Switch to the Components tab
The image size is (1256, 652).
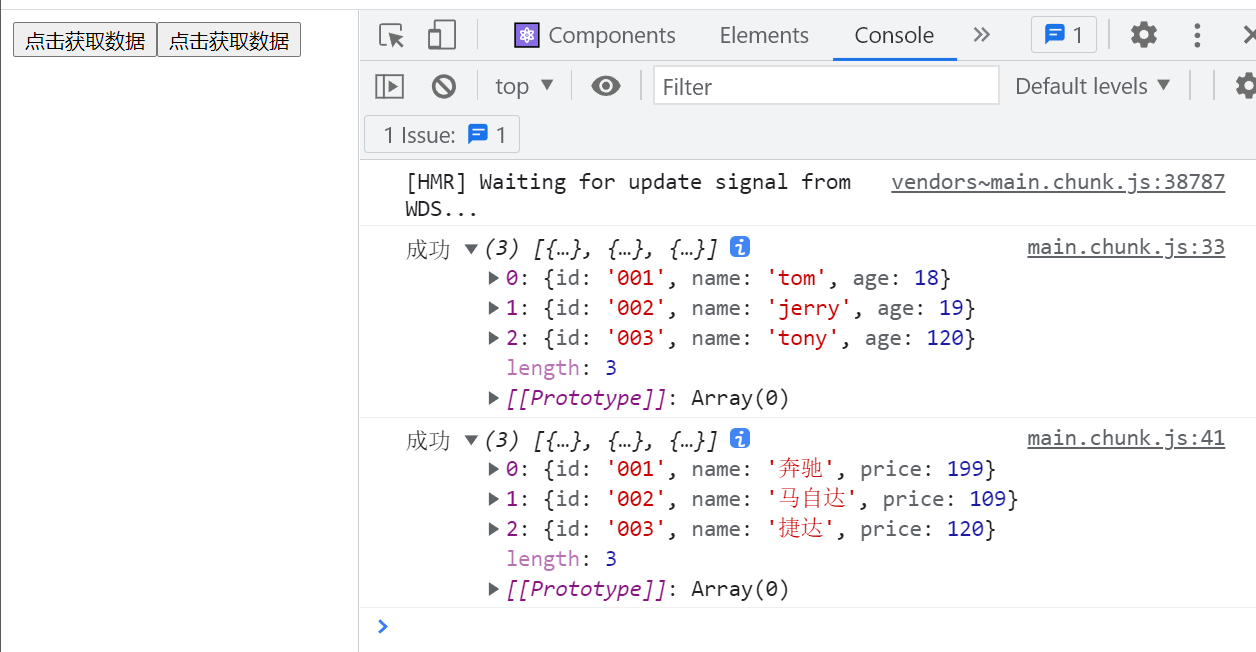[x=595, y=36]
